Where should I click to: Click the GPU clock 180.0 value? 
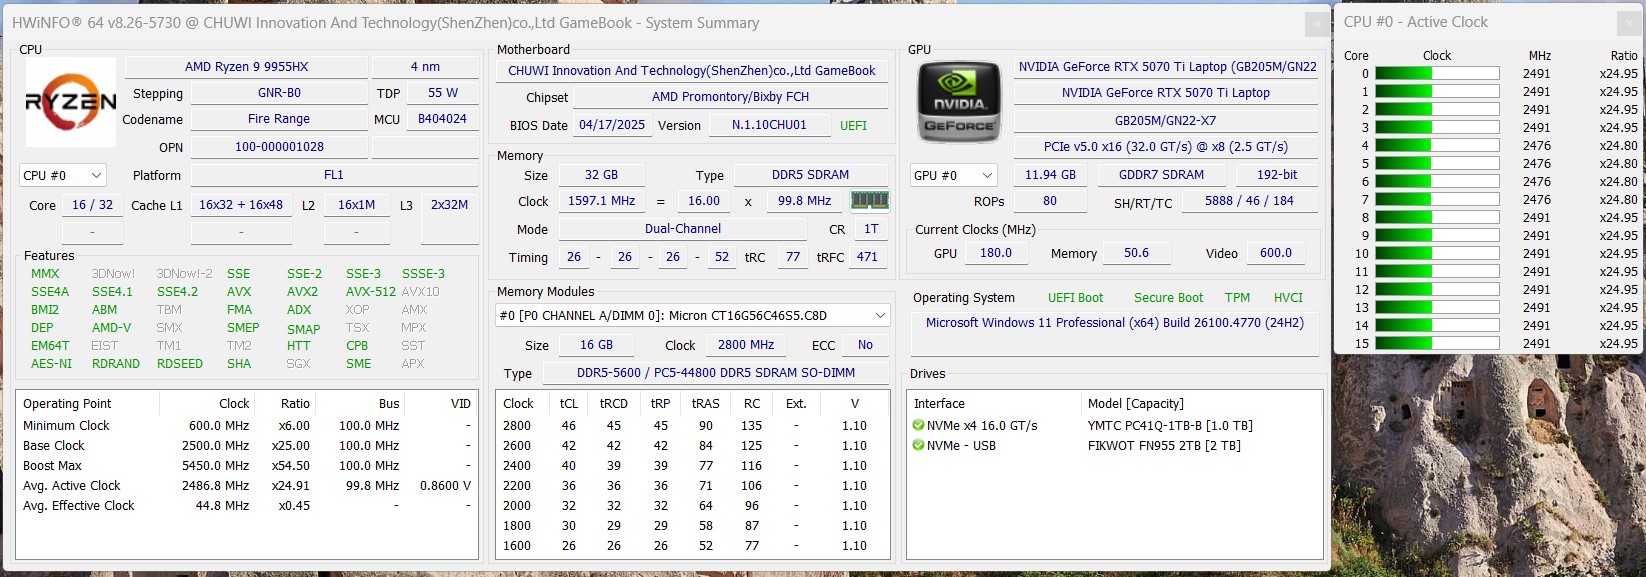995,254
